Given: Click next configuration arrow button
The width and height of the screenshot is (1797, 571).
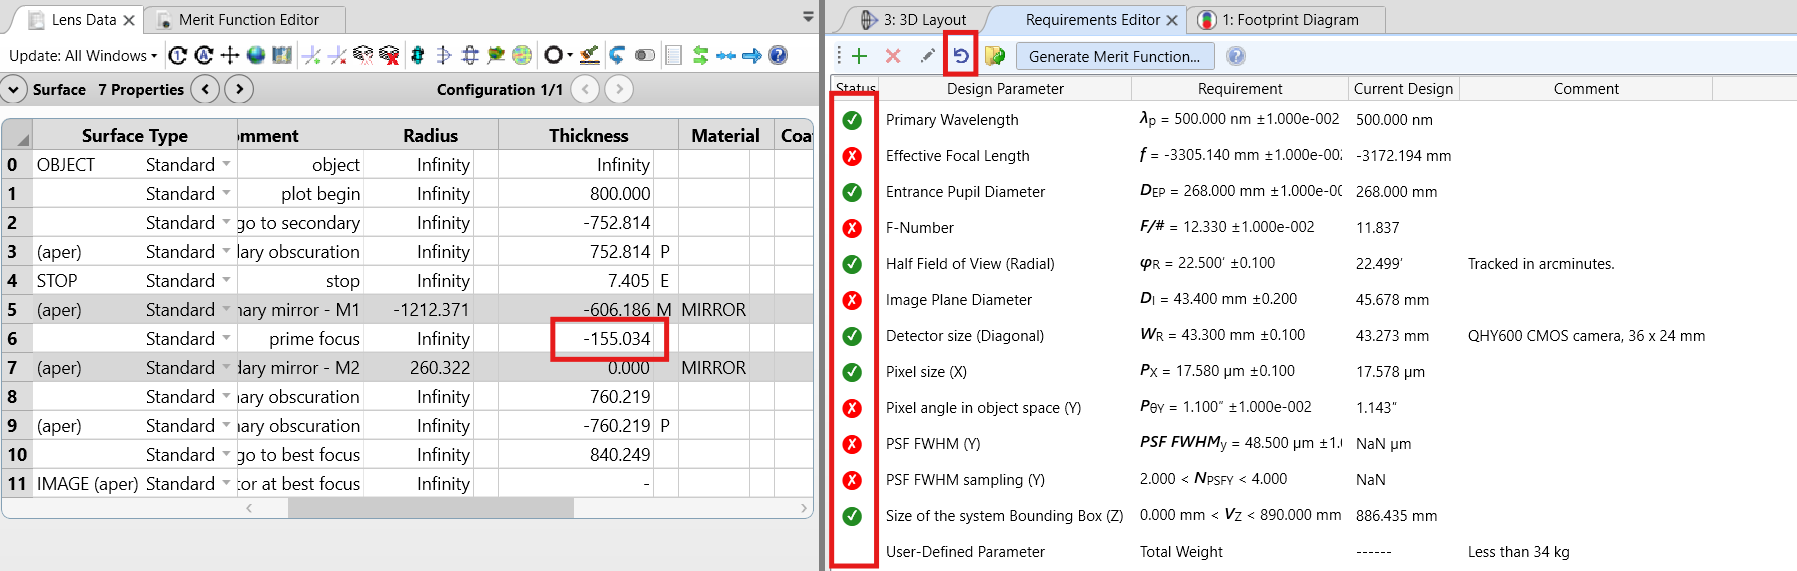Looking at the screenshot, I should point(619,89).
